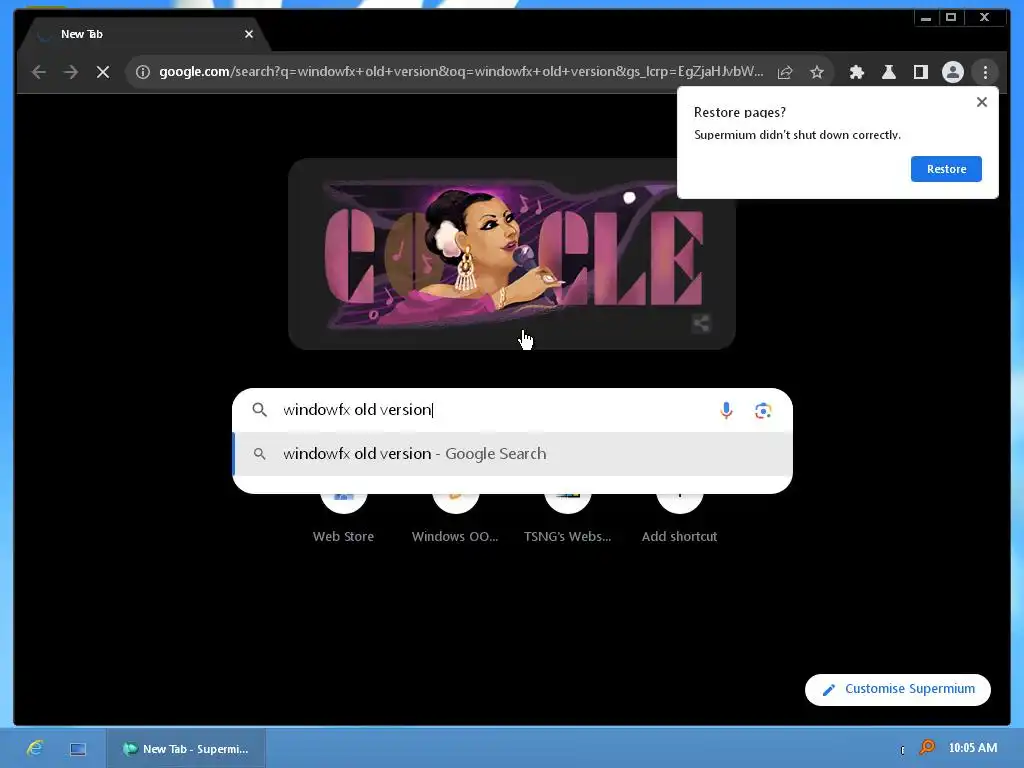Screen dimensions: 1024x768
Task: Maximize the Supermium window
Action: pyautogui.click(x=951, y=18)
